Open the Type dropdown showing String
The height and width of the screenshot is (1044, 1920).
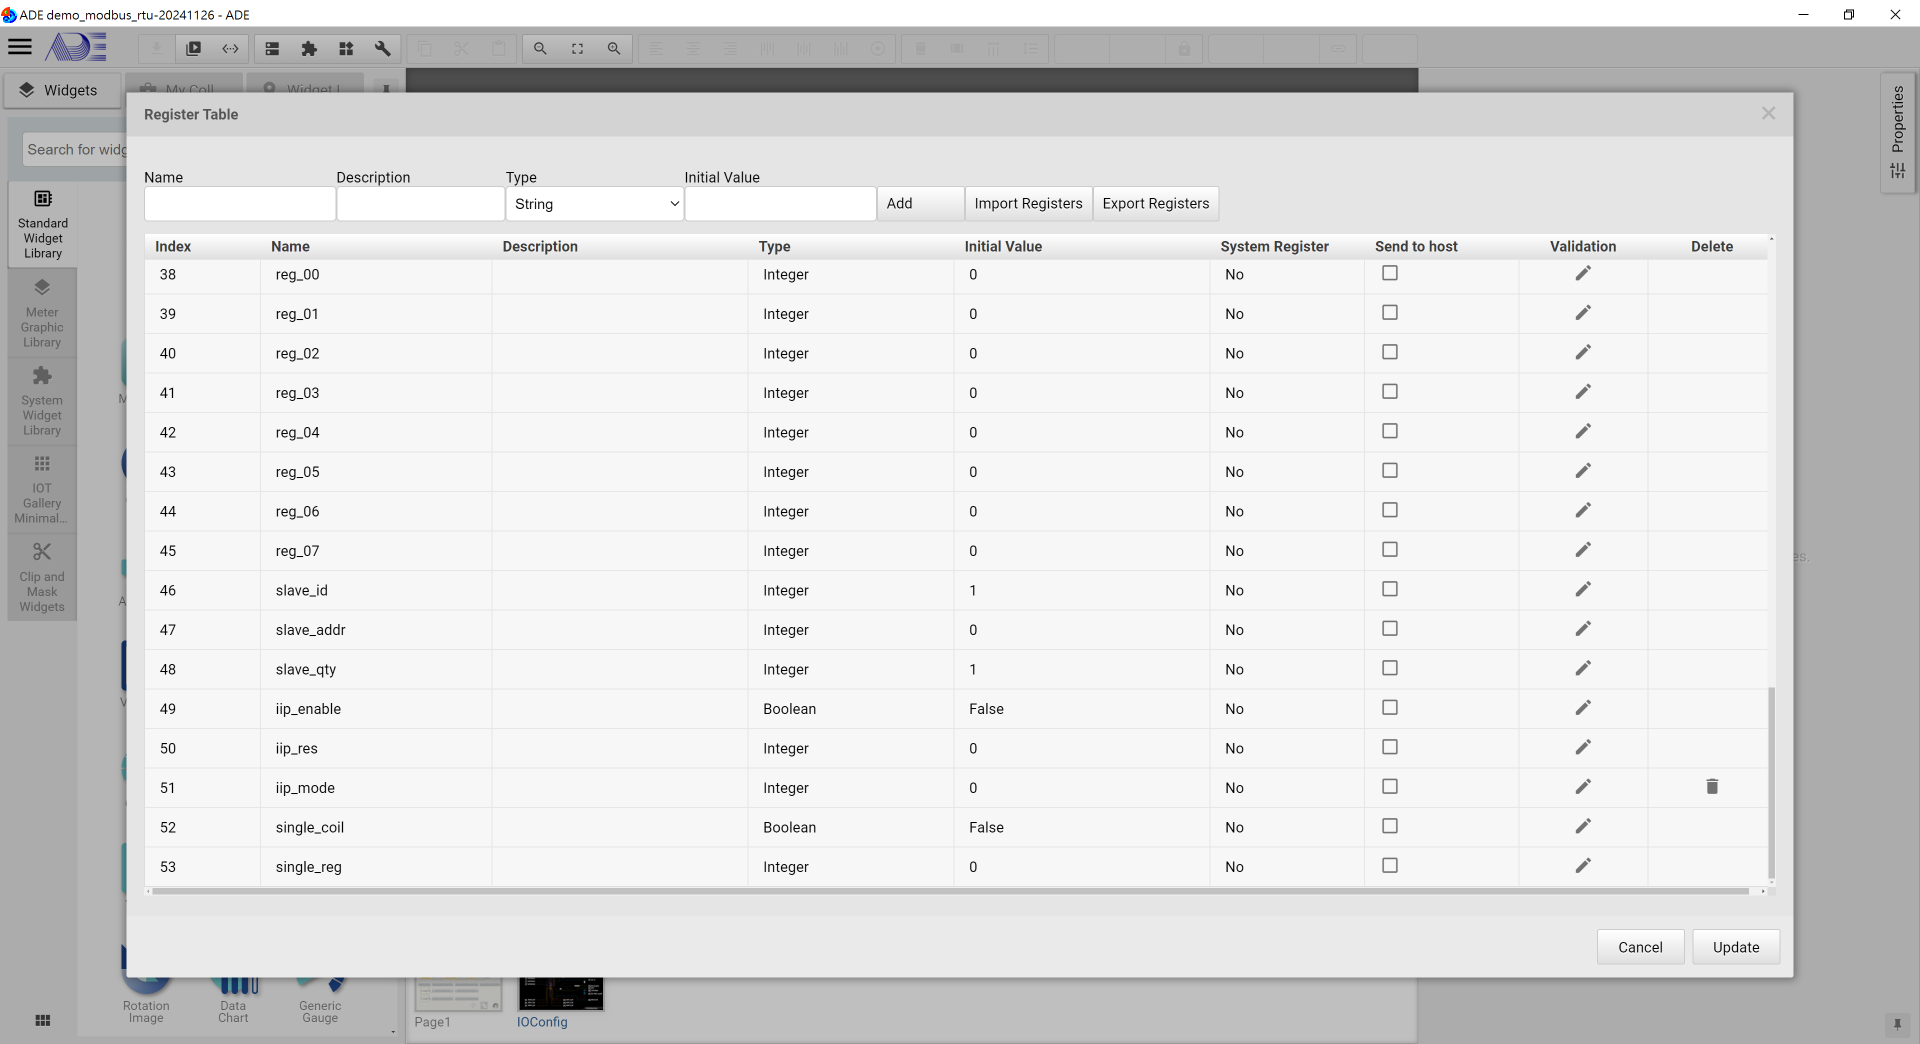click(595, 204)
